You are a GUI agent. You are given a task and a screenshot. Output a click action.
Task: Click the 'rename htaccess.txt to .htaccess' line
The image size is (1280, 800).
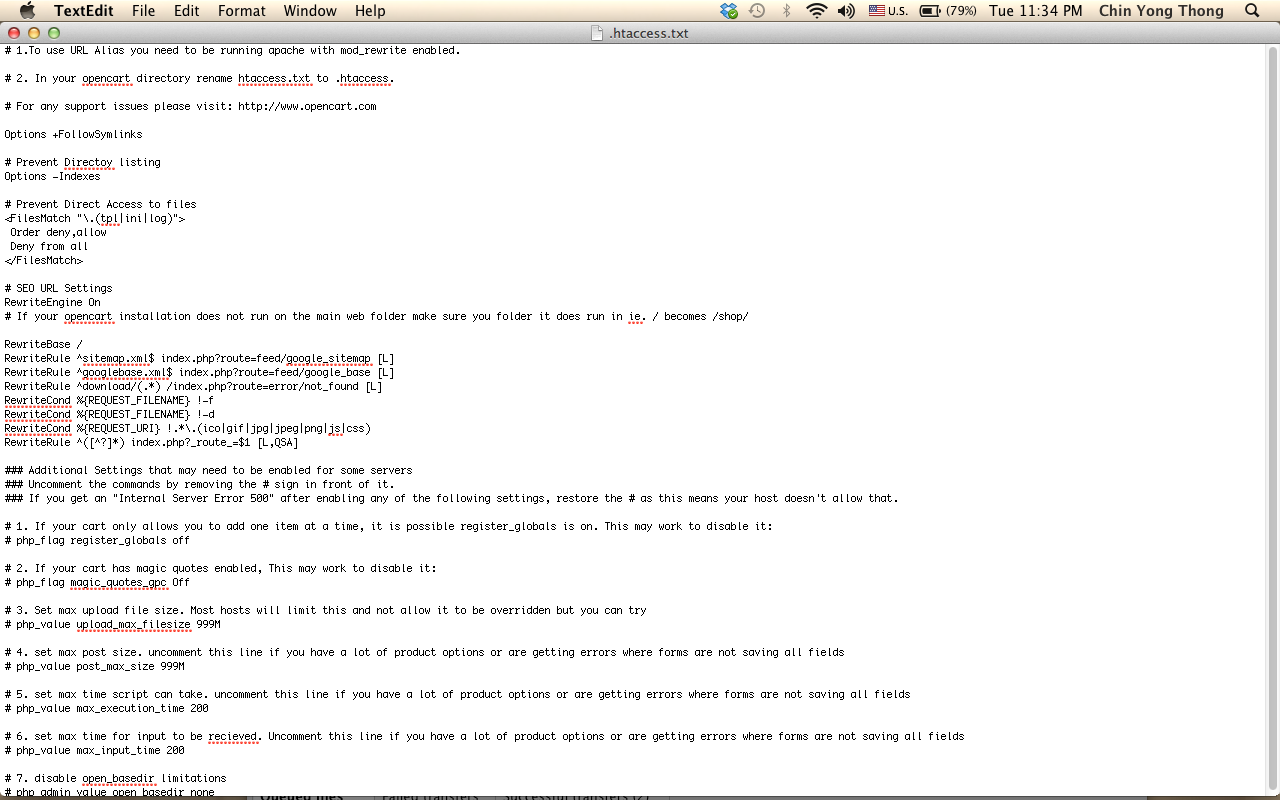[x=199, y=78]
